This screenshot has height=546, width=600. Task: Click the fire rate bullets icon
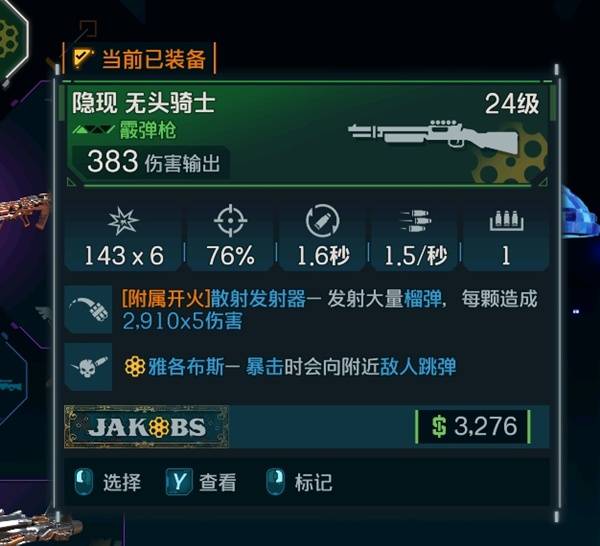pos(416,221)
